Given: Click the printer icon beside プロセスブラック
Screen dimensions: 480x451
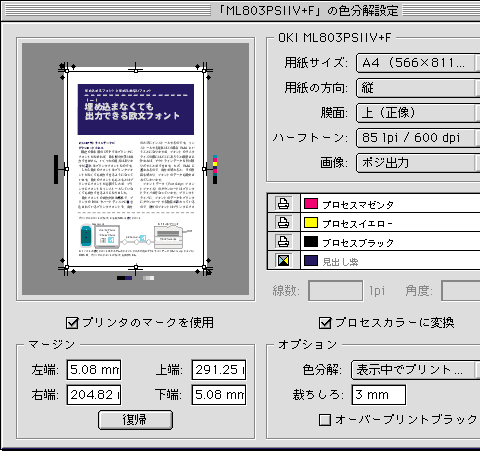Looking at the screenshot, I should tap(283, 241).
